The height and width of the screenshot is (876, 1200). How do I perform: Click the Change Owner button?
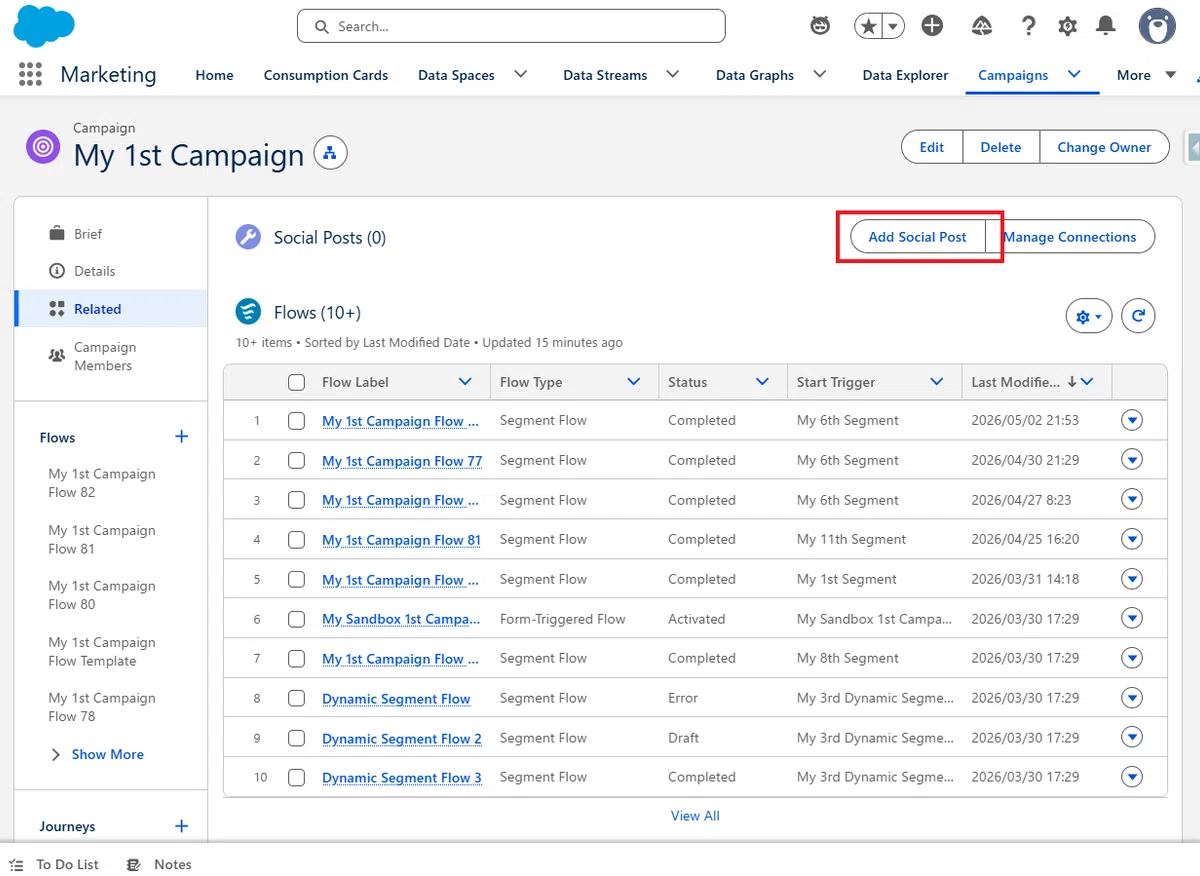coord(1104,147)
